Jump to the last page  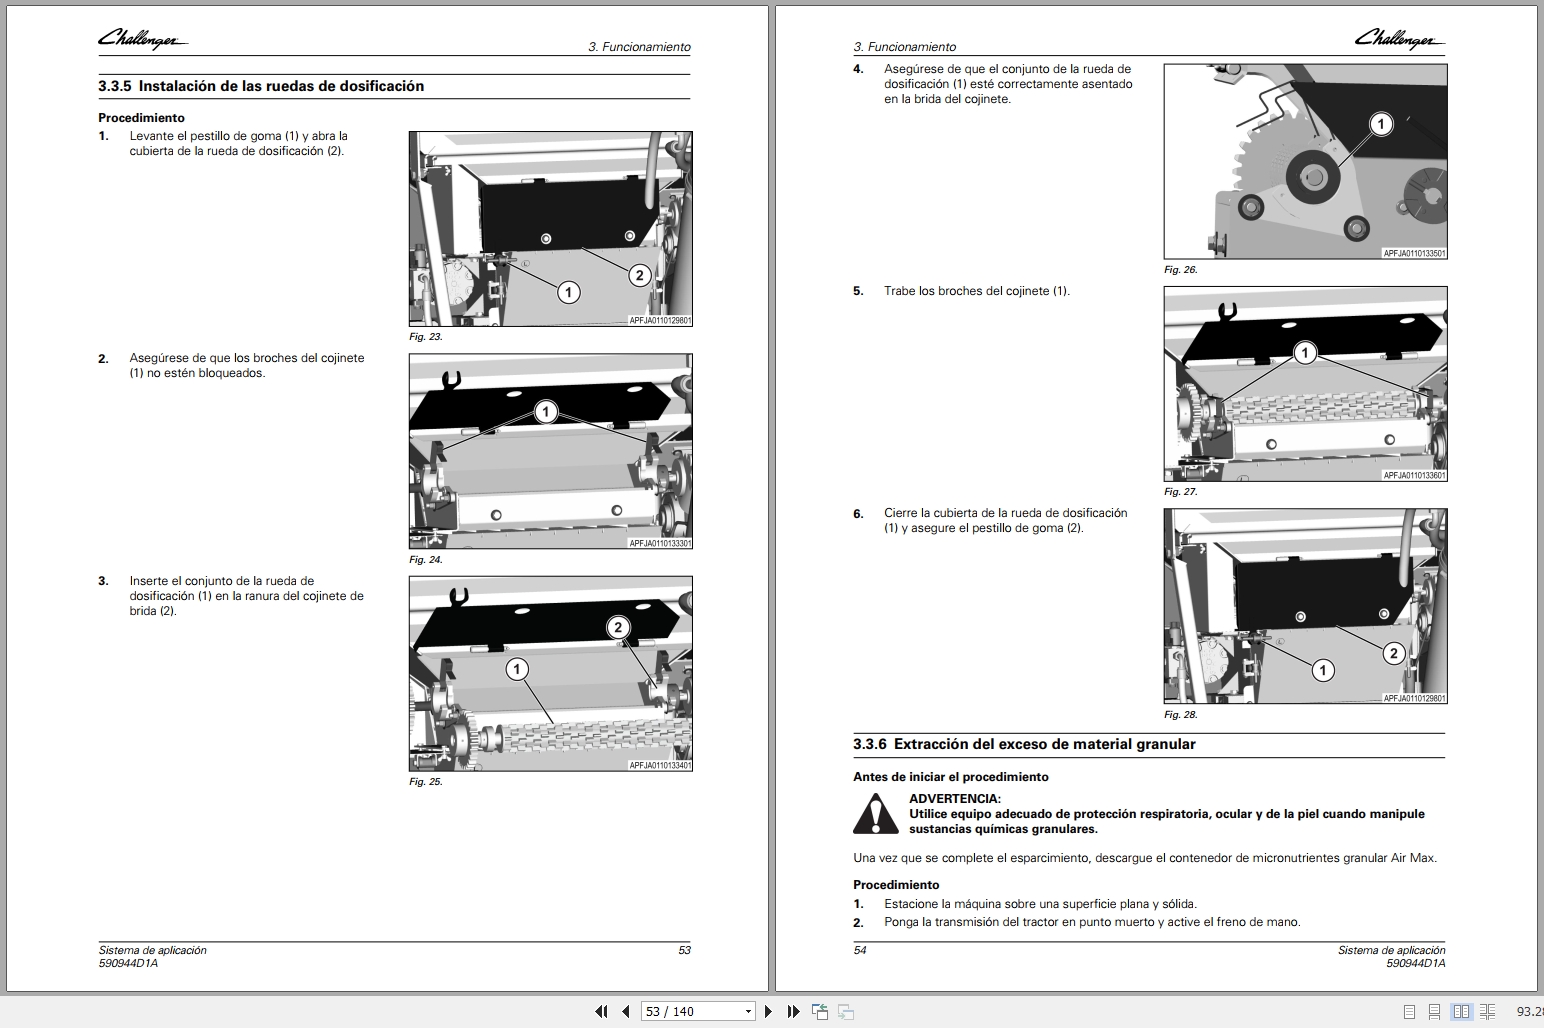793,1011
